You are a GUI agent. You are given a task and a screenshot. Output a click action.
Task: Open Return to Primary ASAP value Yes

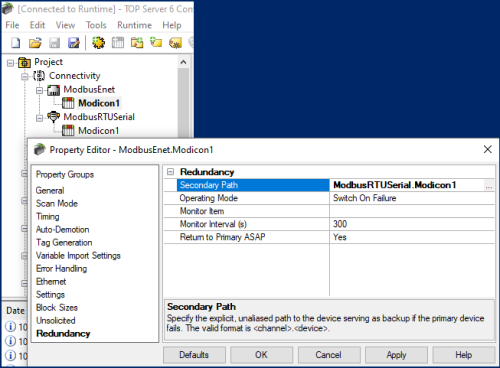[x=412, y=237]
